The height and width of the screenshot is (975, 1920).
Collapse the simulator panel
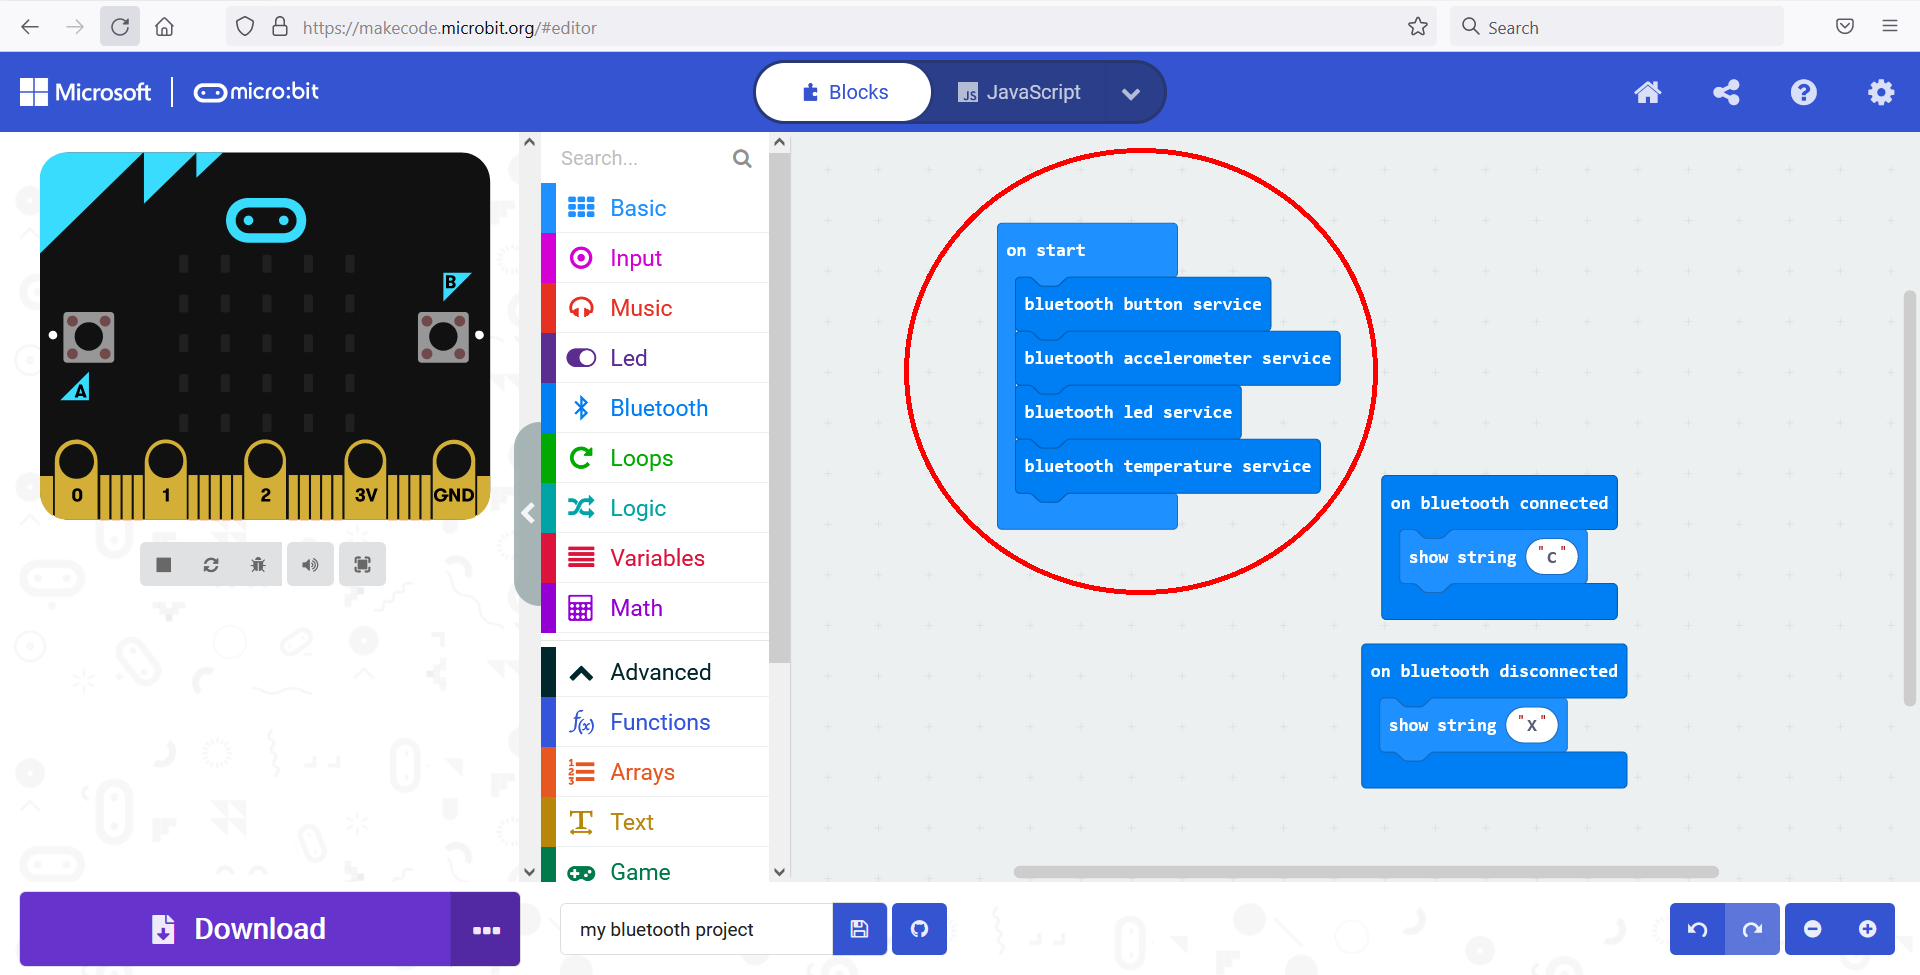point(528,514)
